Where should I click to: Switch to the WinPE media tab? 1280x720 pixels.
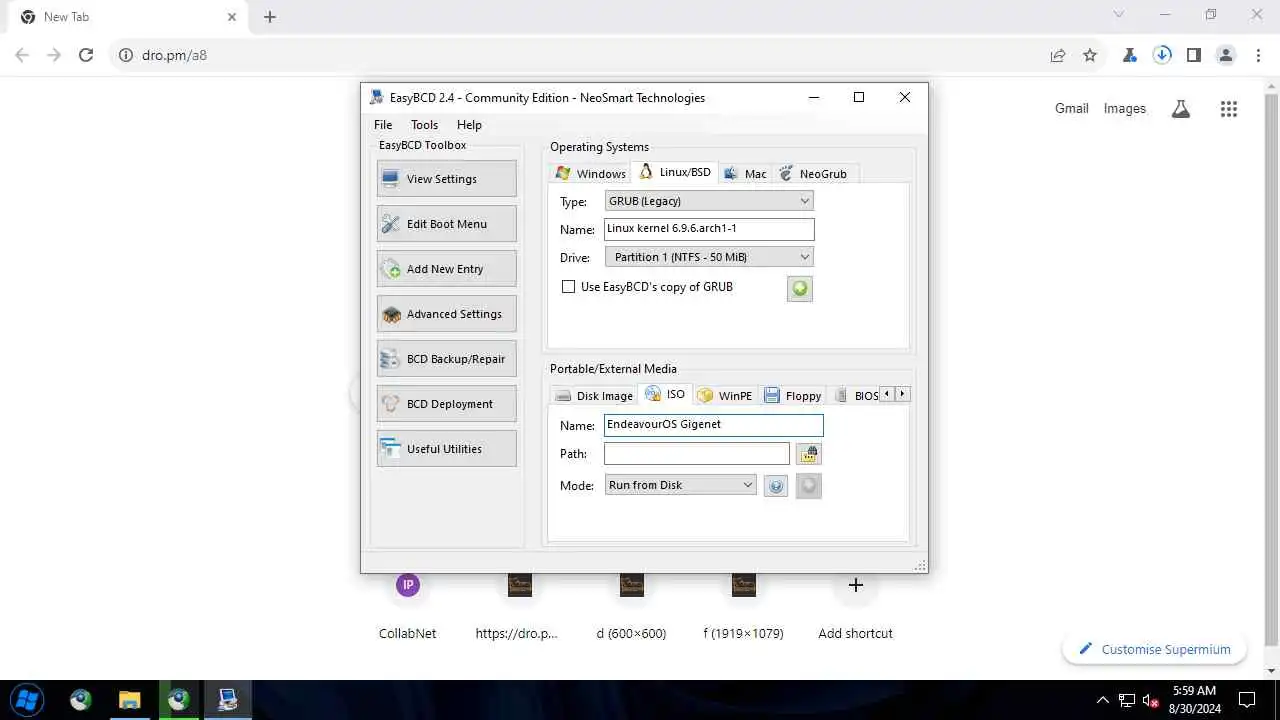[725, 396]
